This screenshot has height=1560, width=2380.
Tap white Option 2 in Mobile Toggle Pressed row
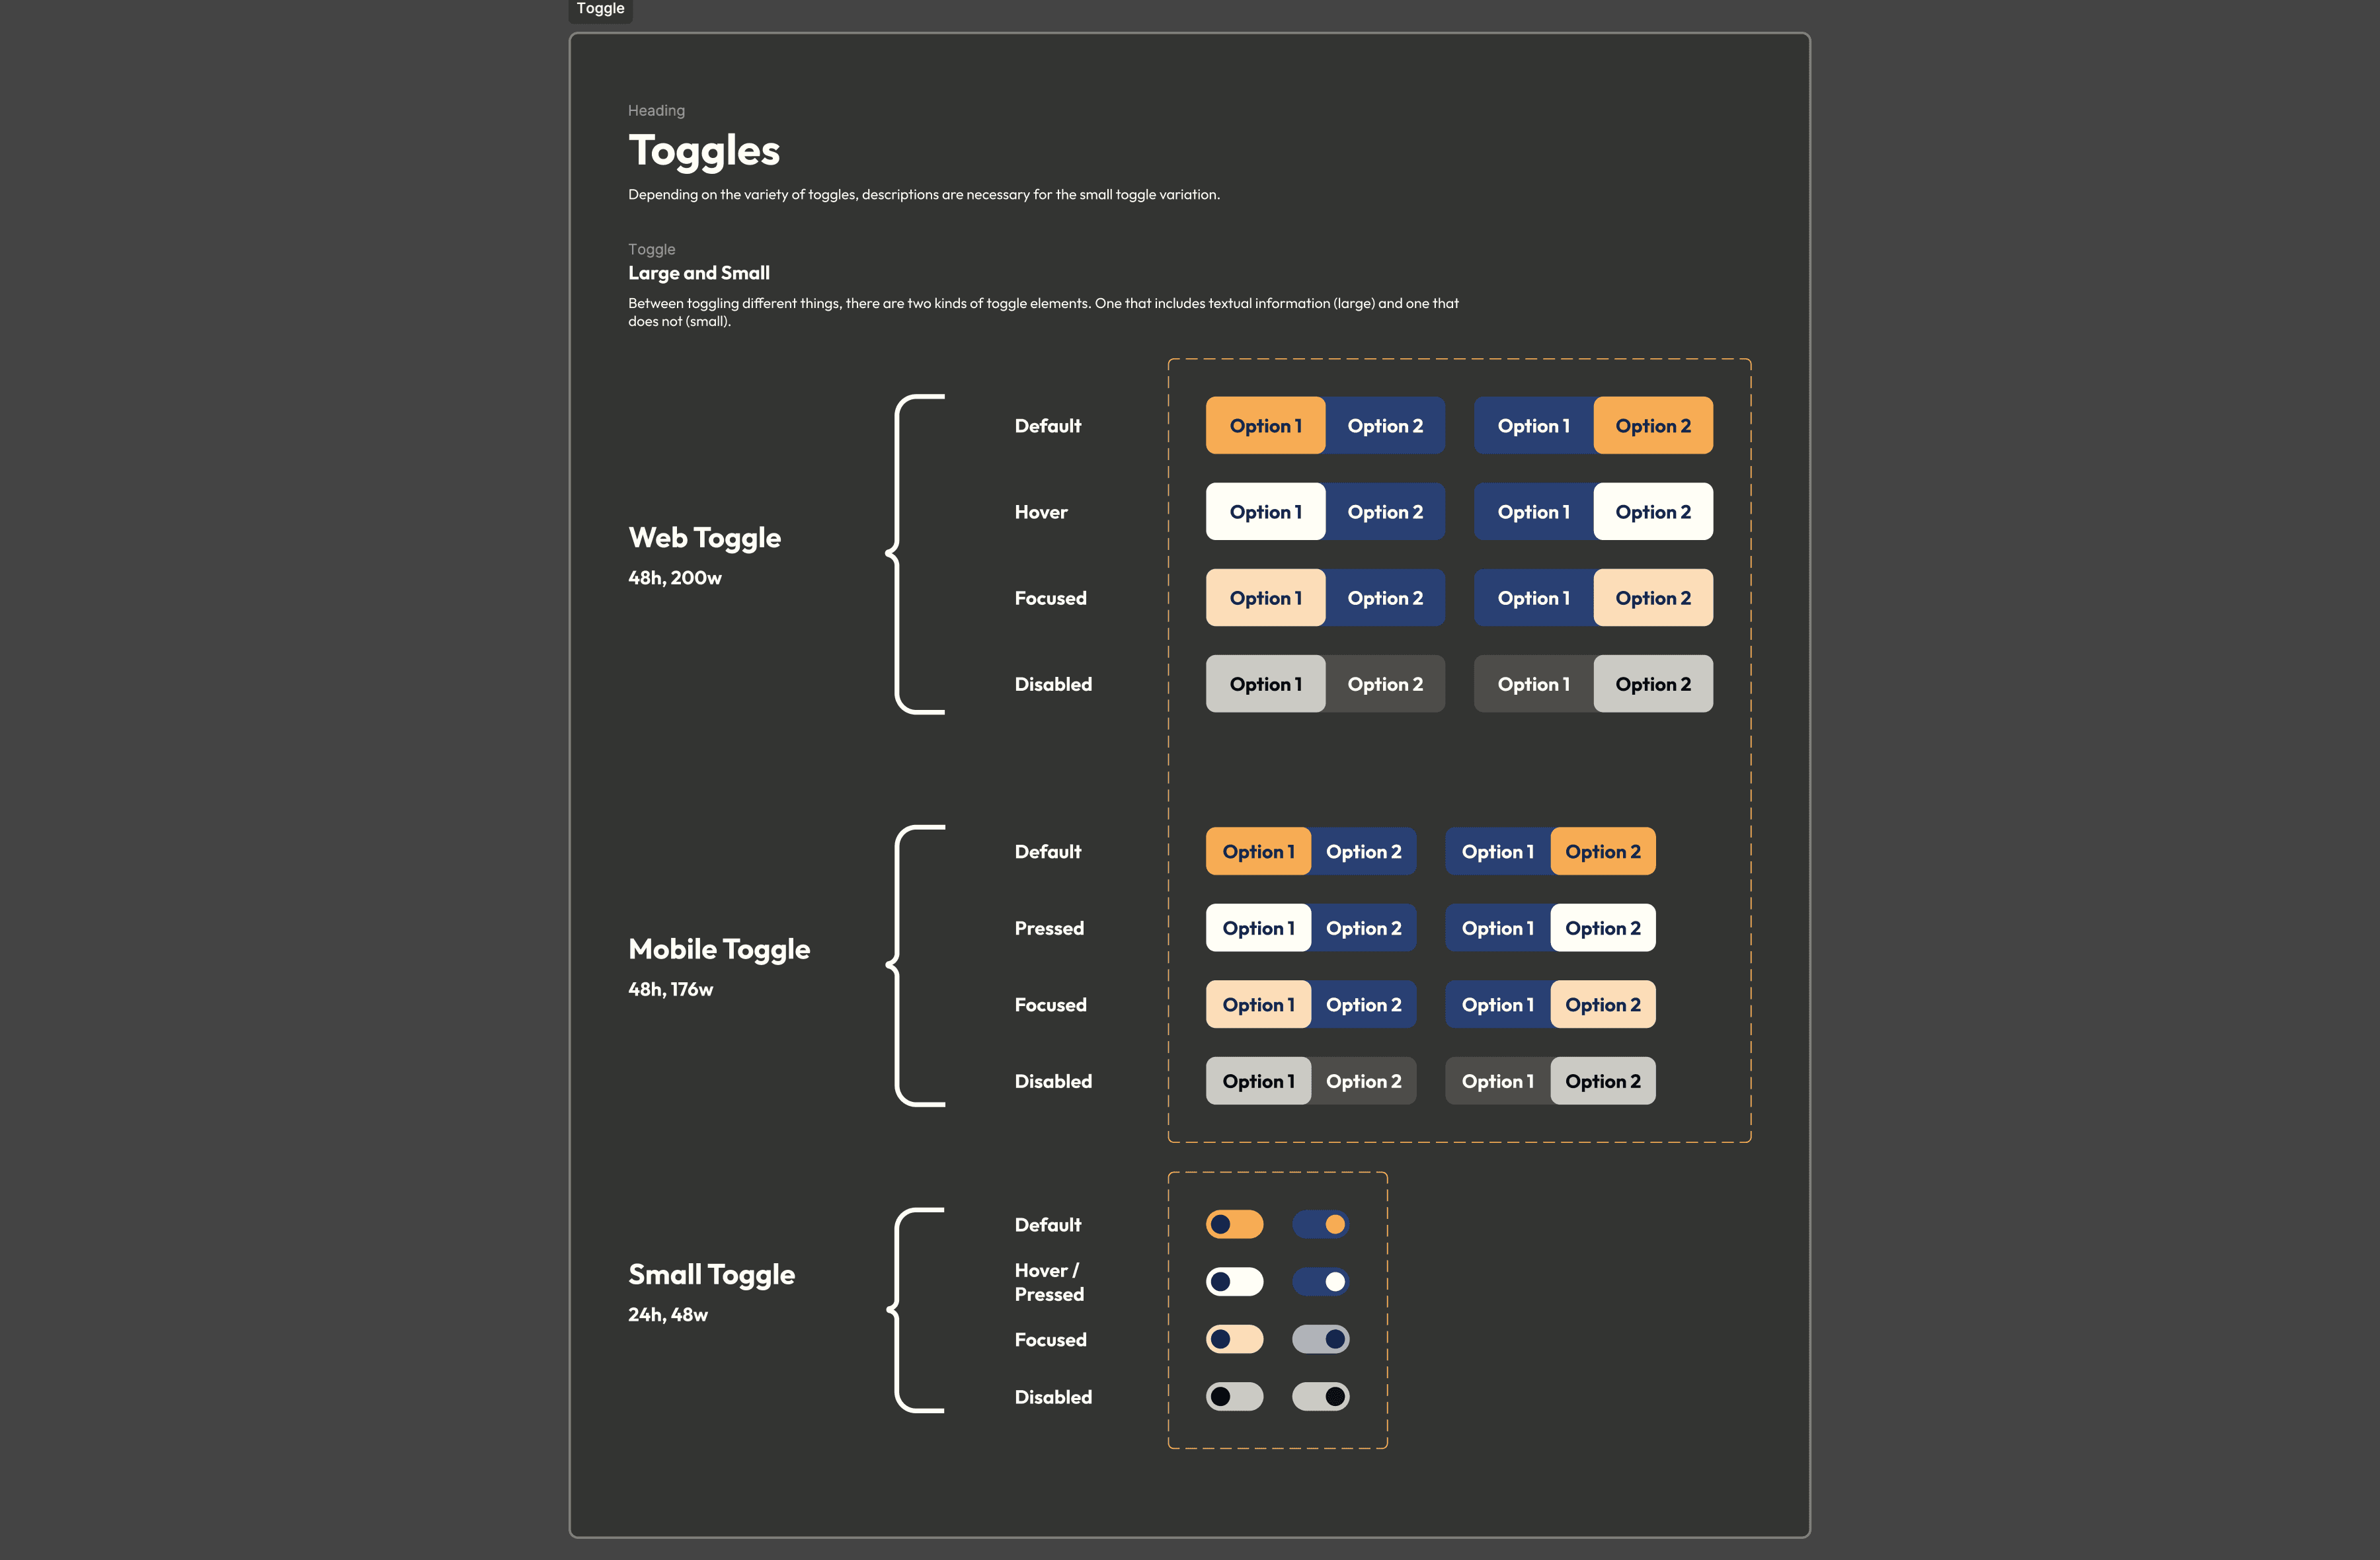[x=1603, y=928]
